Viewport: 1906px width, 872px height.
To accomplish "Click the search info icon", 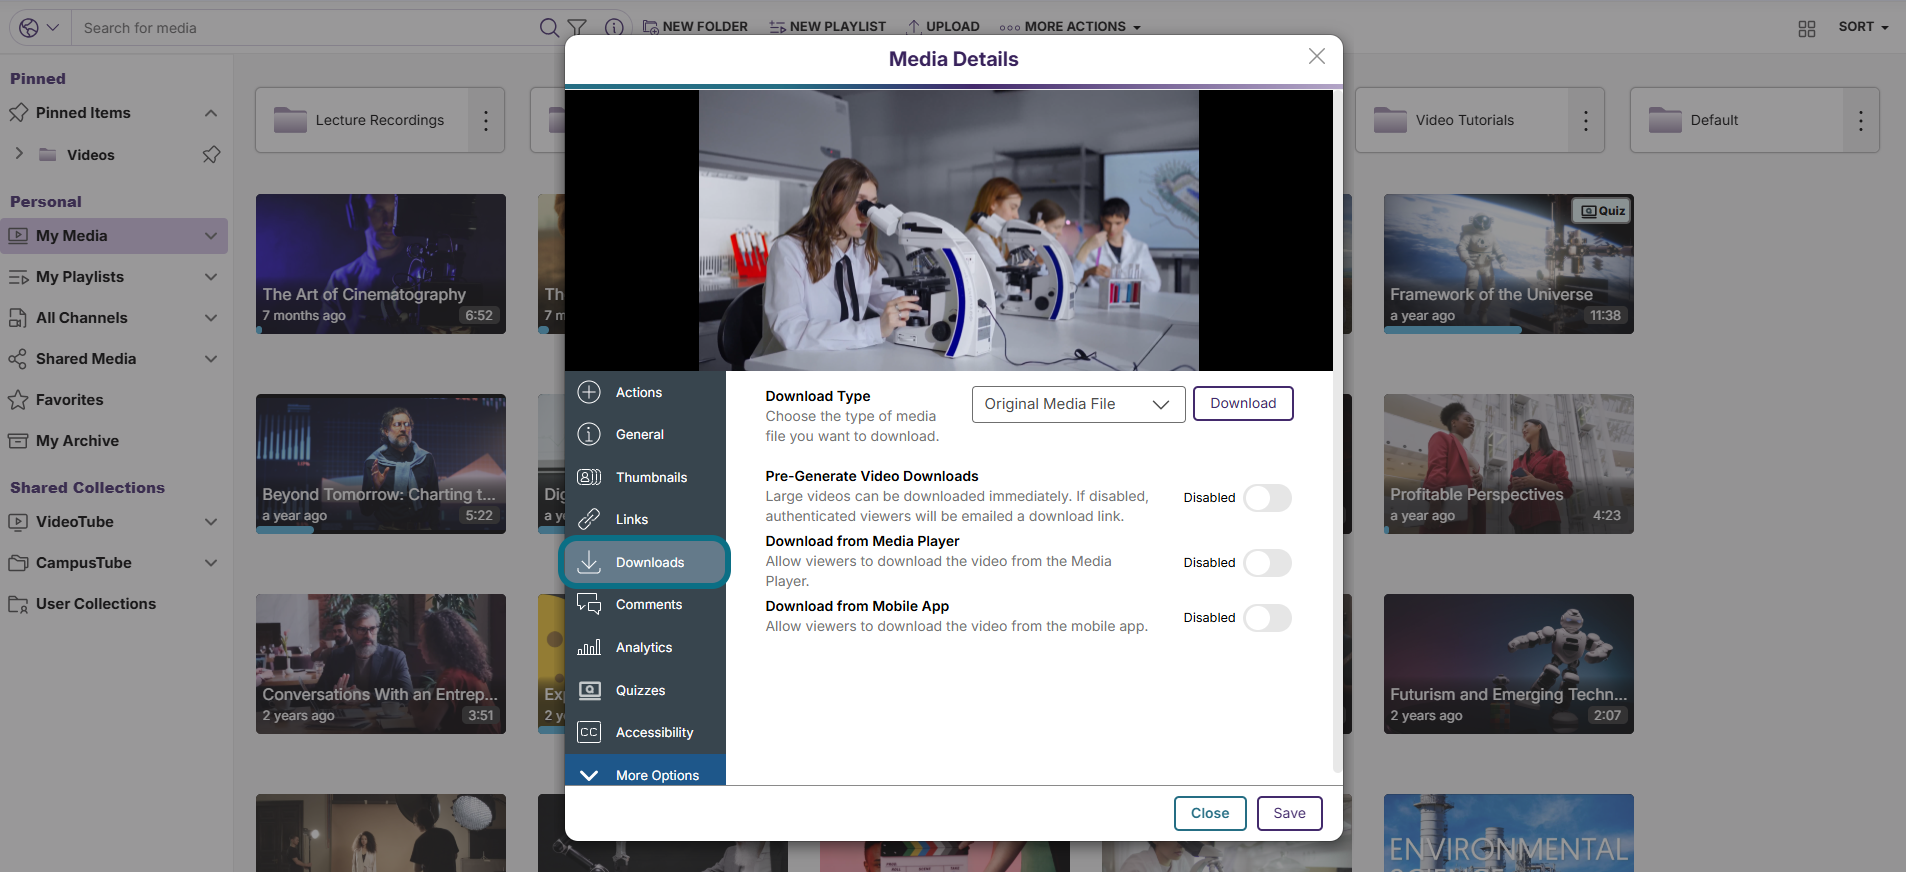I will click(614, 28).
